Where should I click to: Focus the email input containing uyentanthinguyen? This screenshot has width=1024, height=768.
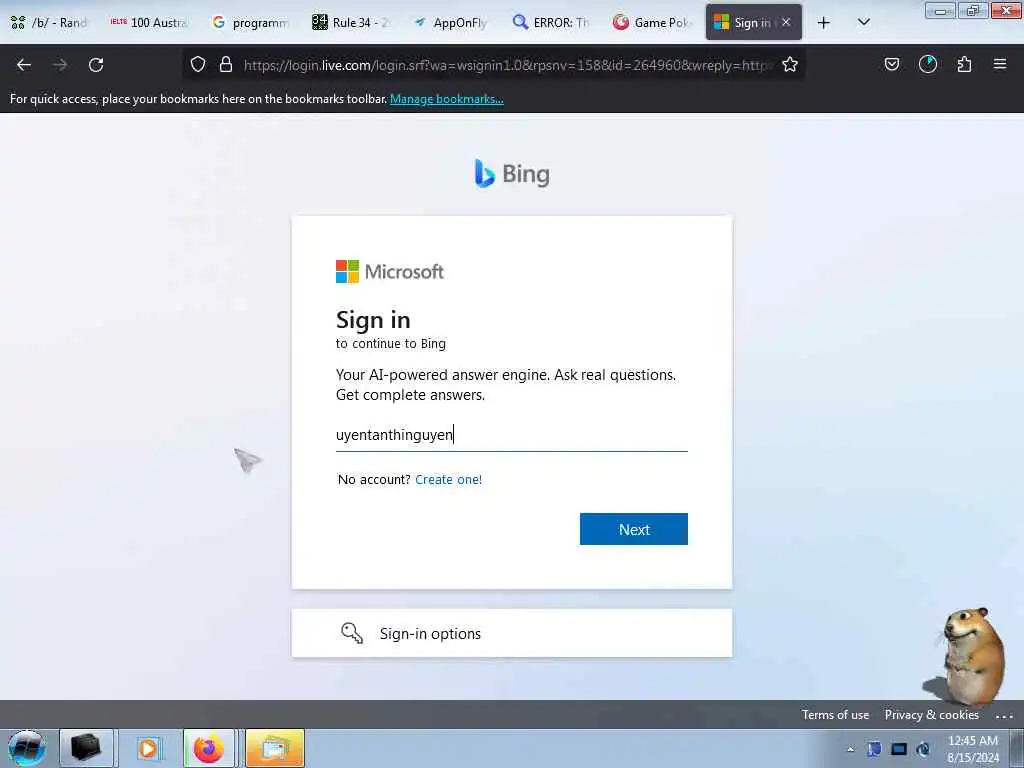[511, 435]
